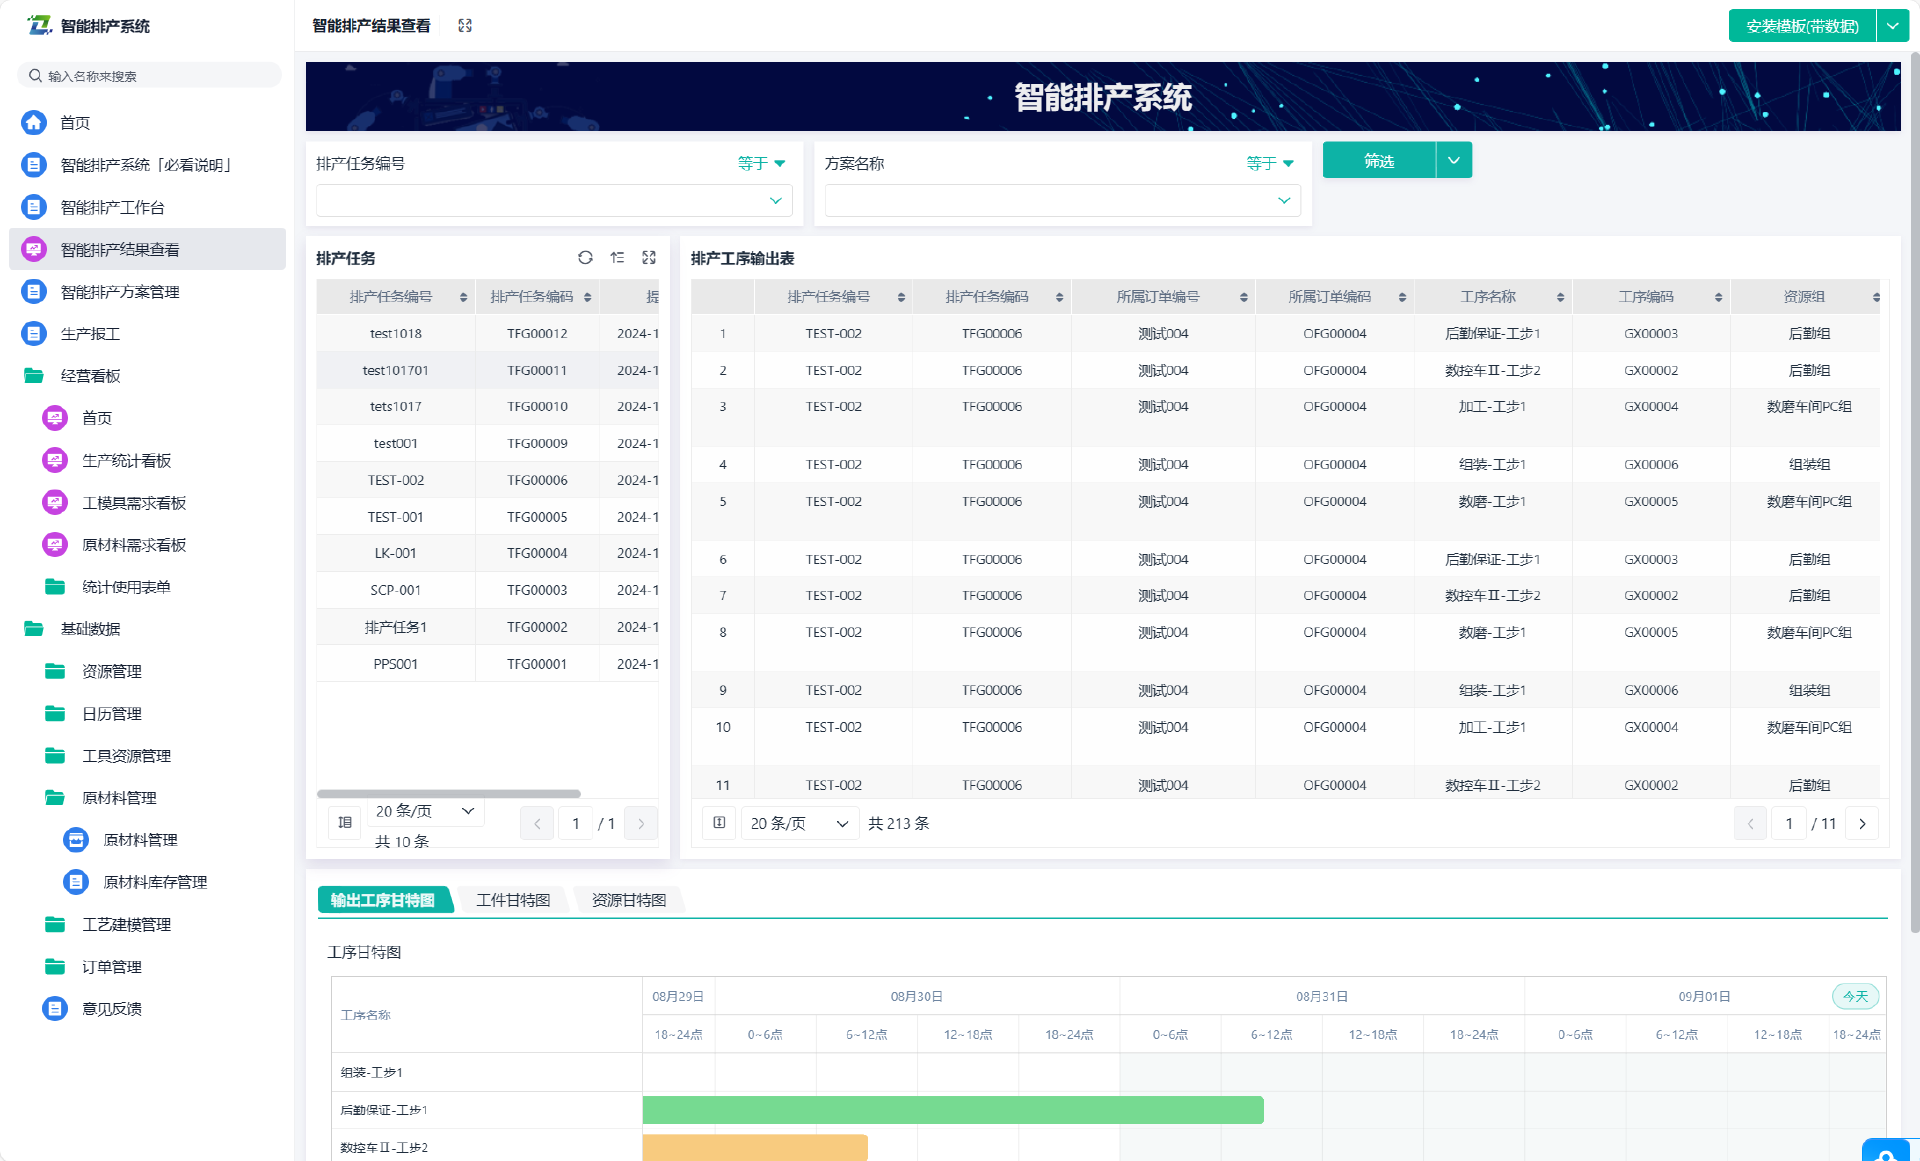Open the 首页 home icon in sidebar

(x=34, y=123)
